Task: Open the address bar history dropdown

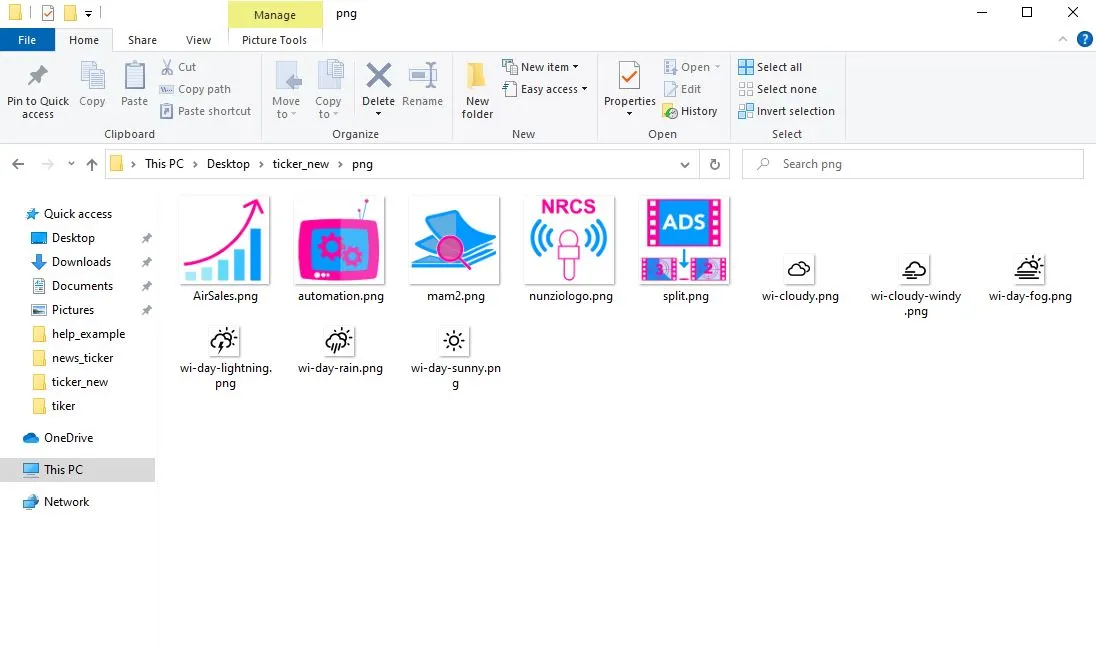Action: point(685,164)
